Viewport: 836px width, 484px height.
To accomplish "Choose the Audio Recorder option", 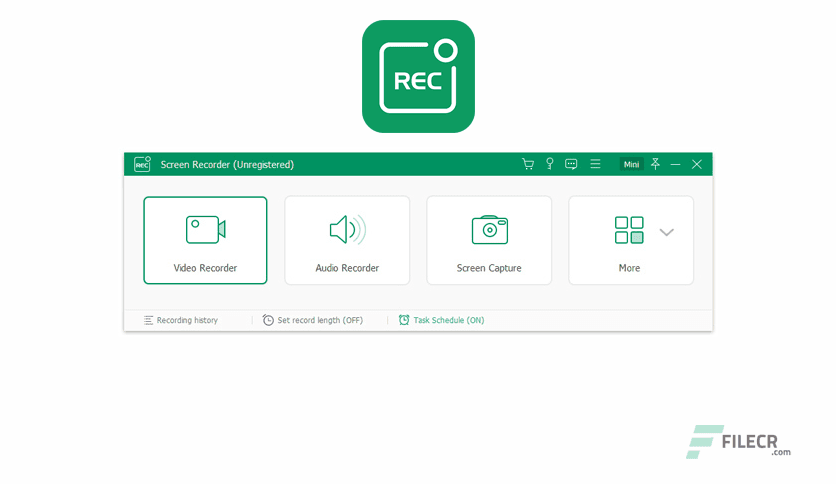I will 347,240.
